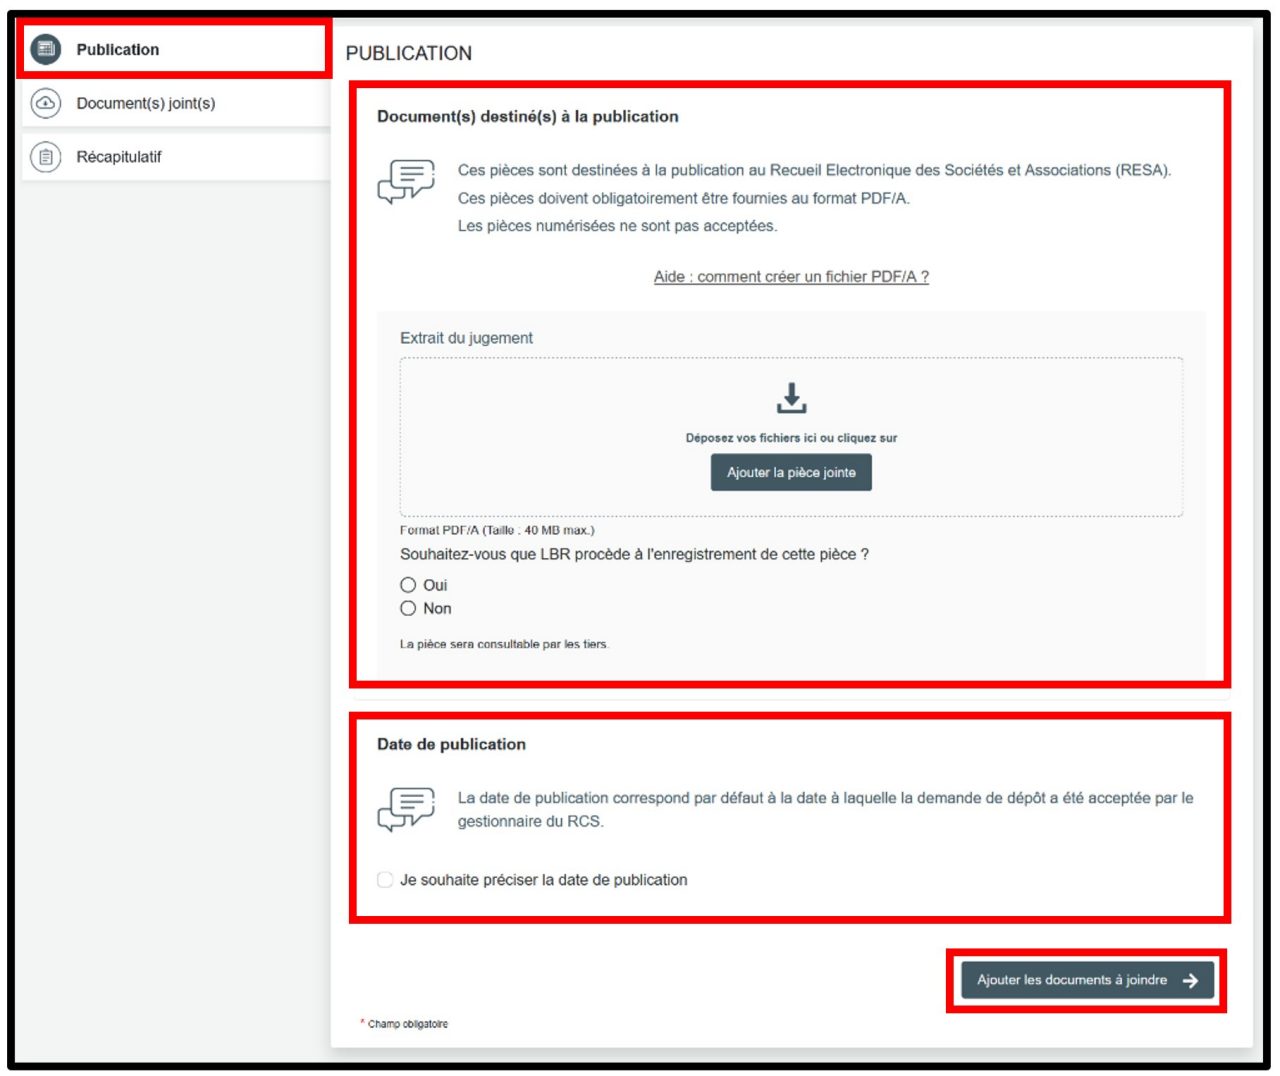Click the right arrow icon on the next button
The width and height of the screenshot is (1280, 1076).
[1190, 981]
